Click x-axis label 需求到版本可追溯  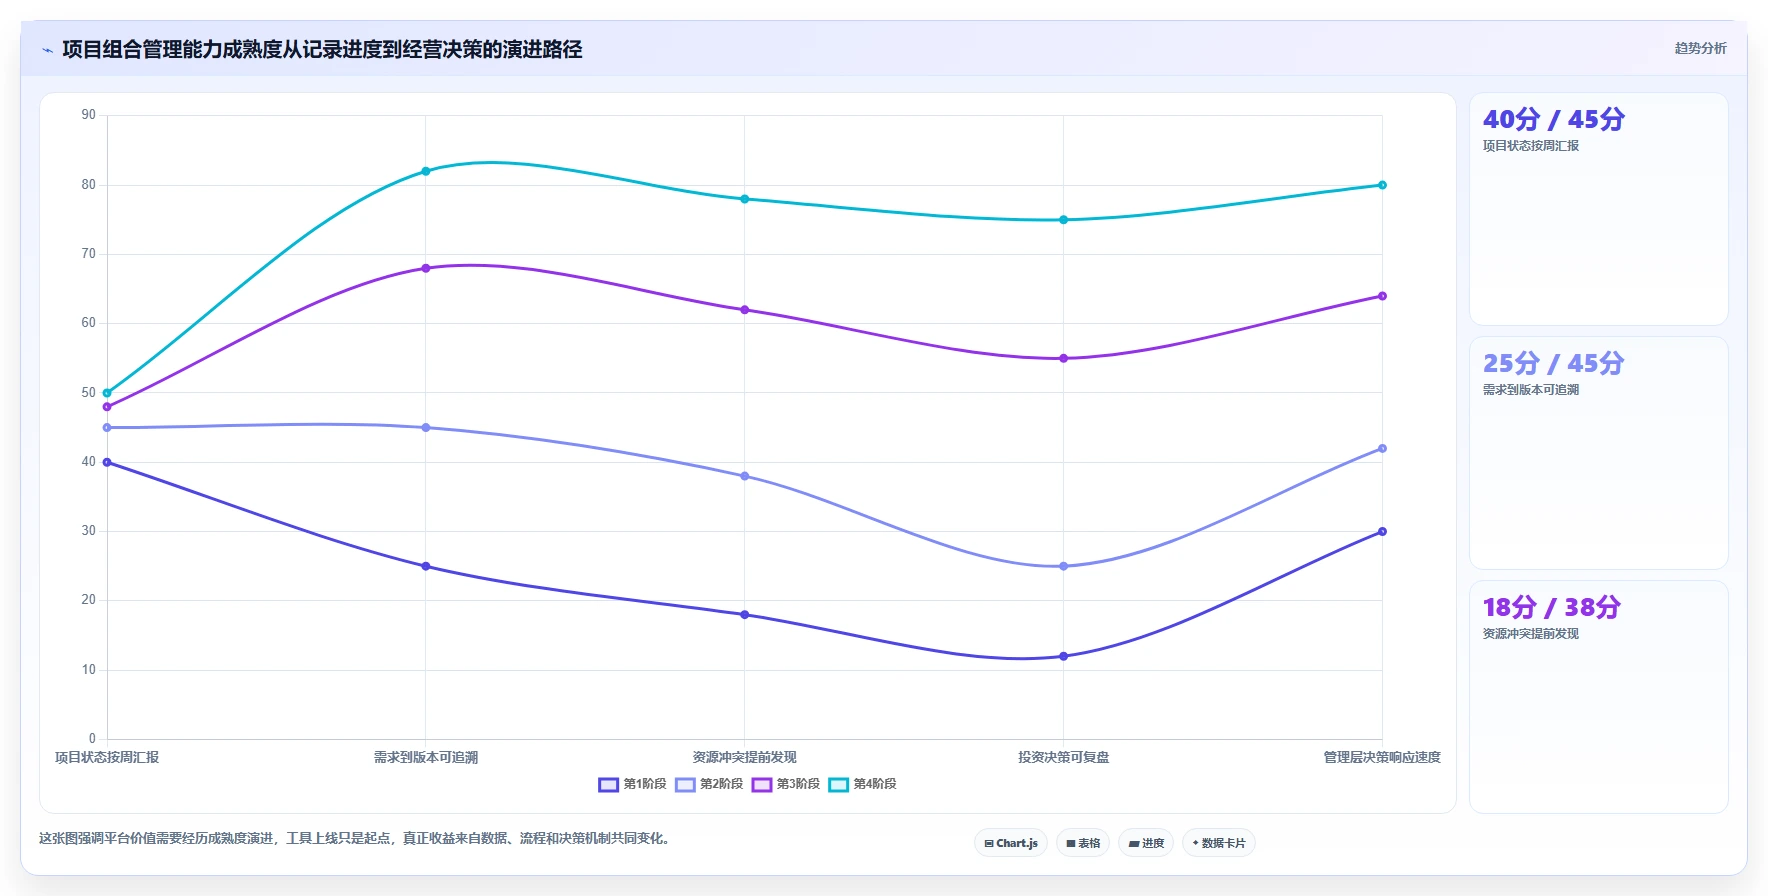point(426,757)
